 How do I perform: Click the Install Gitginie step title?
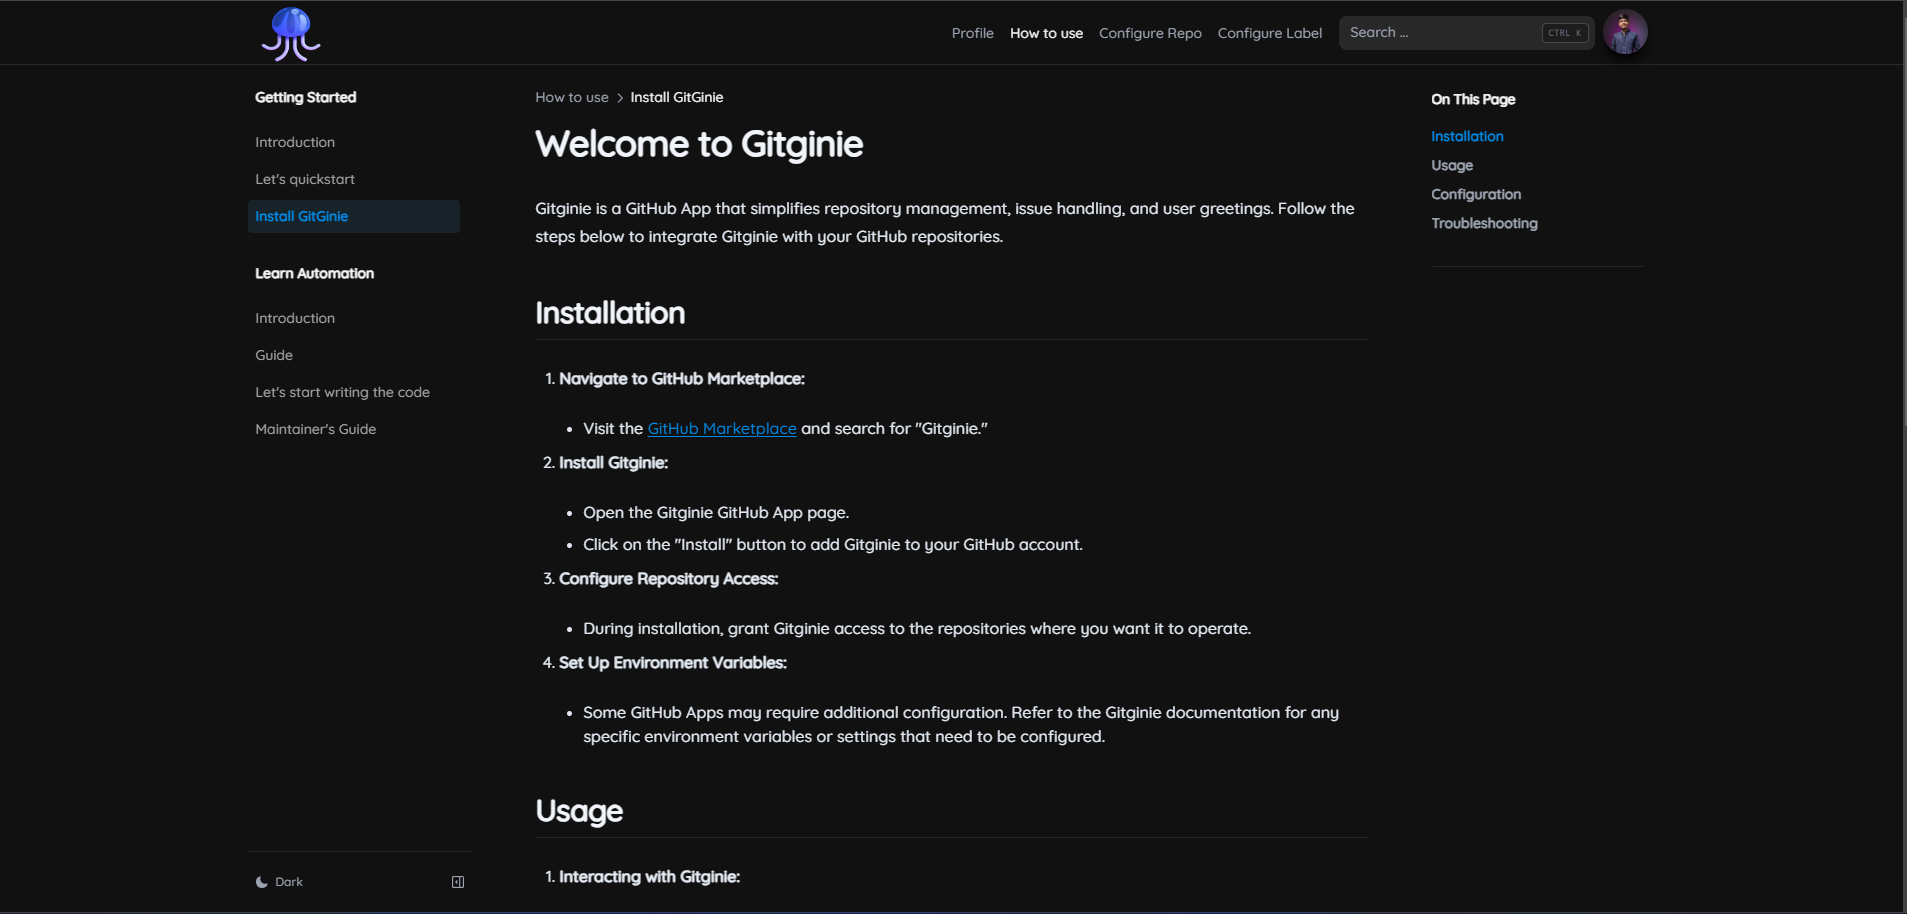pyautogui.click(x=613, y=462)
